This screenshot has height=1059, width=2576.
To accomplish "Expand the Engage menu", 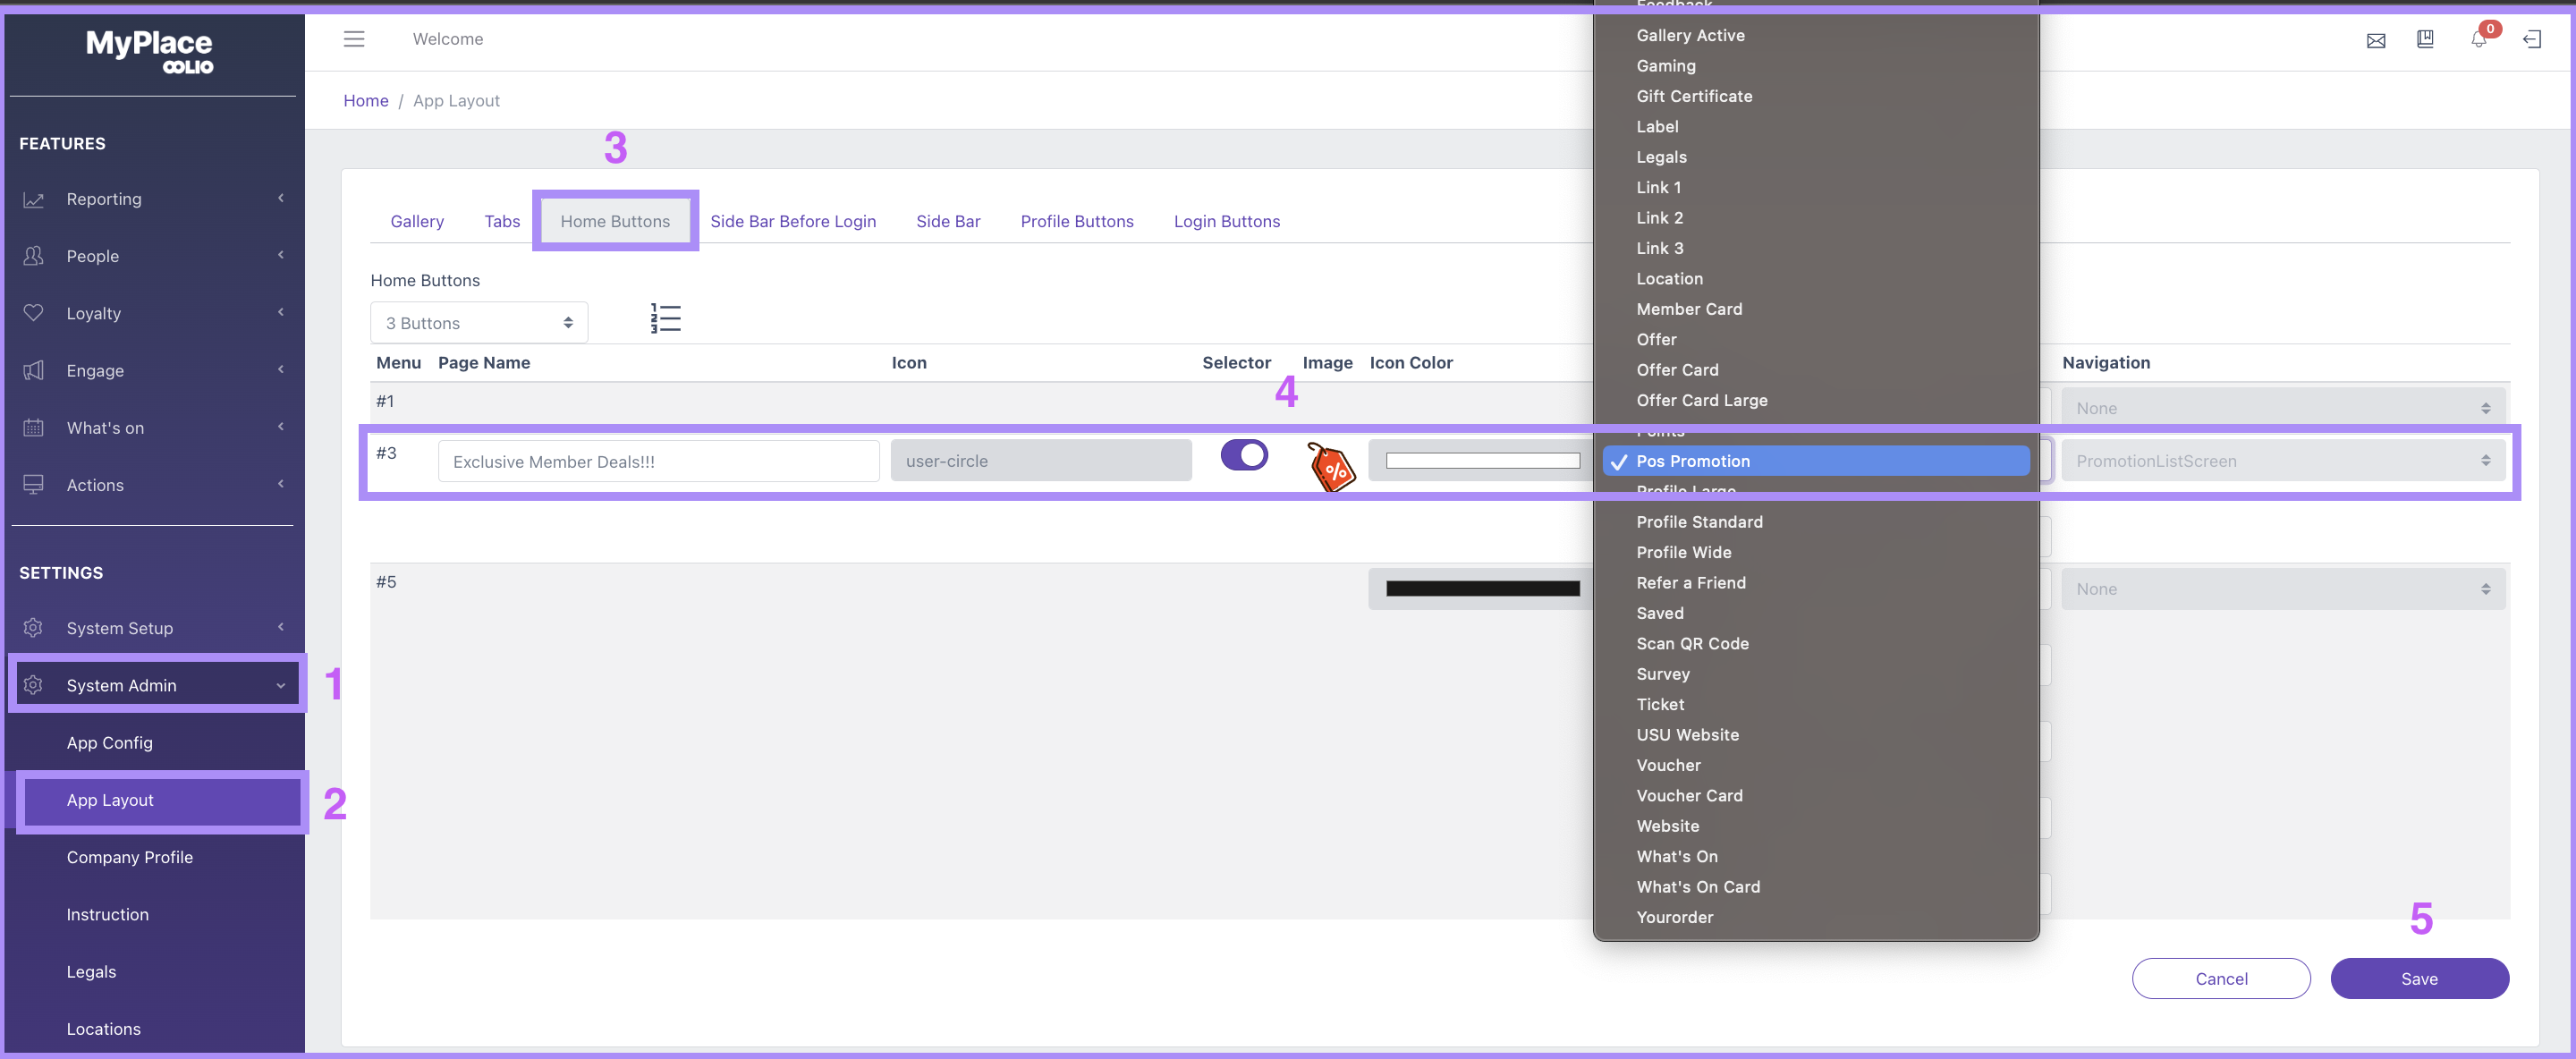I will pyautogui.click(x=281, y=369).
